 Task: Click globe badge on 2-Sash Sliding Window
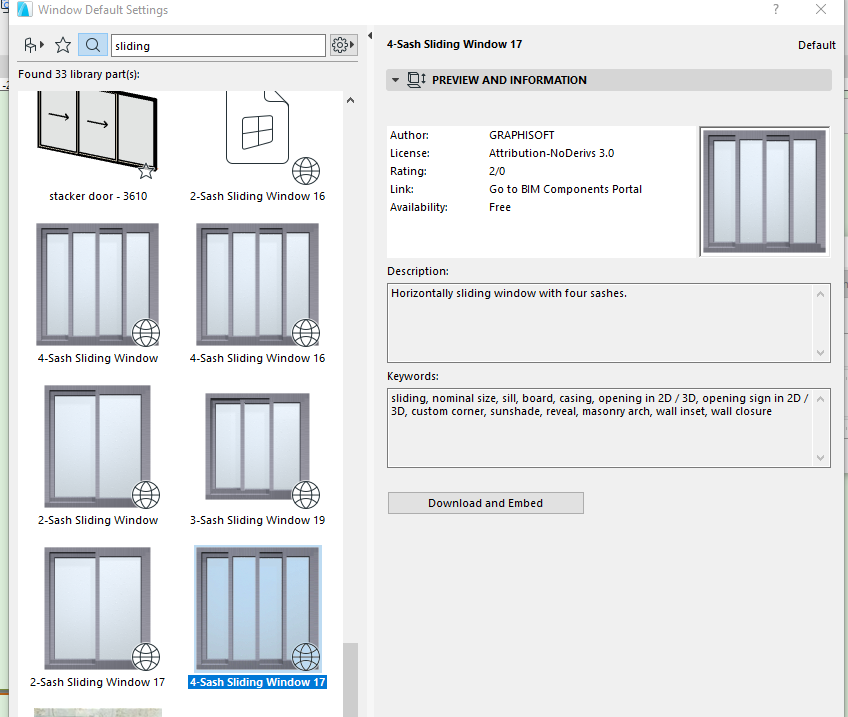coord(145,494)
